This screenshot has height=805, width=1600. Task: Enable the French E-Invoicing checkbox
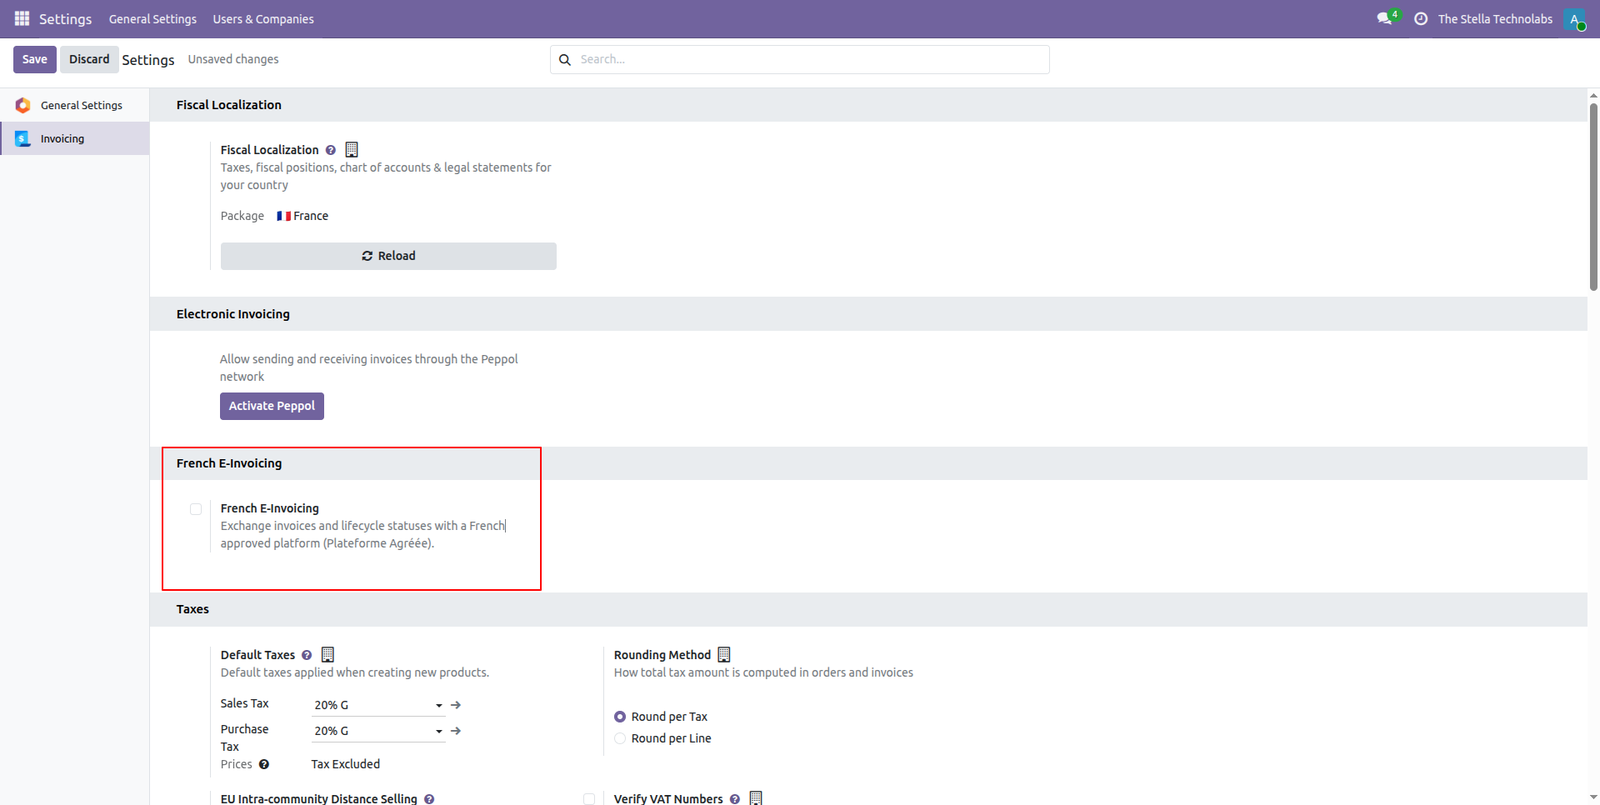pyautogui.click(x=196, y=509)
